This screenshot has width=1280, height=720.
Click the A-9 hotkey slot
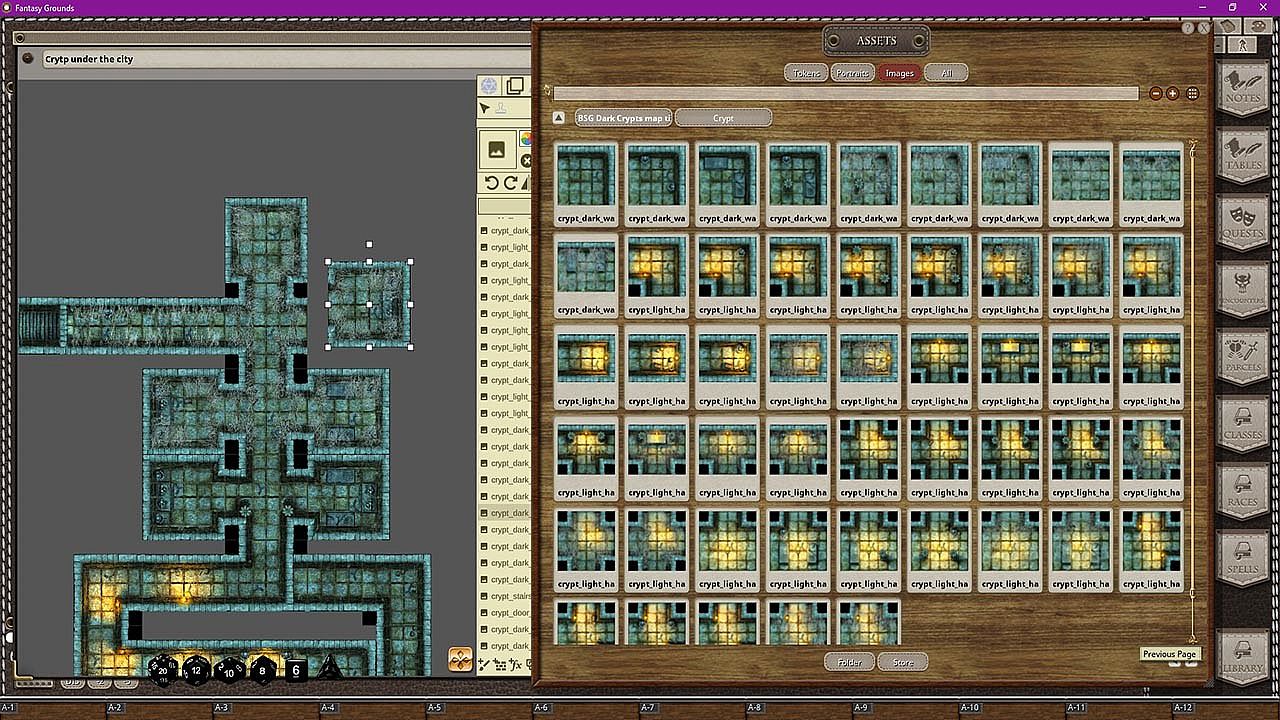pyautogui.click(x=906, y=710)
